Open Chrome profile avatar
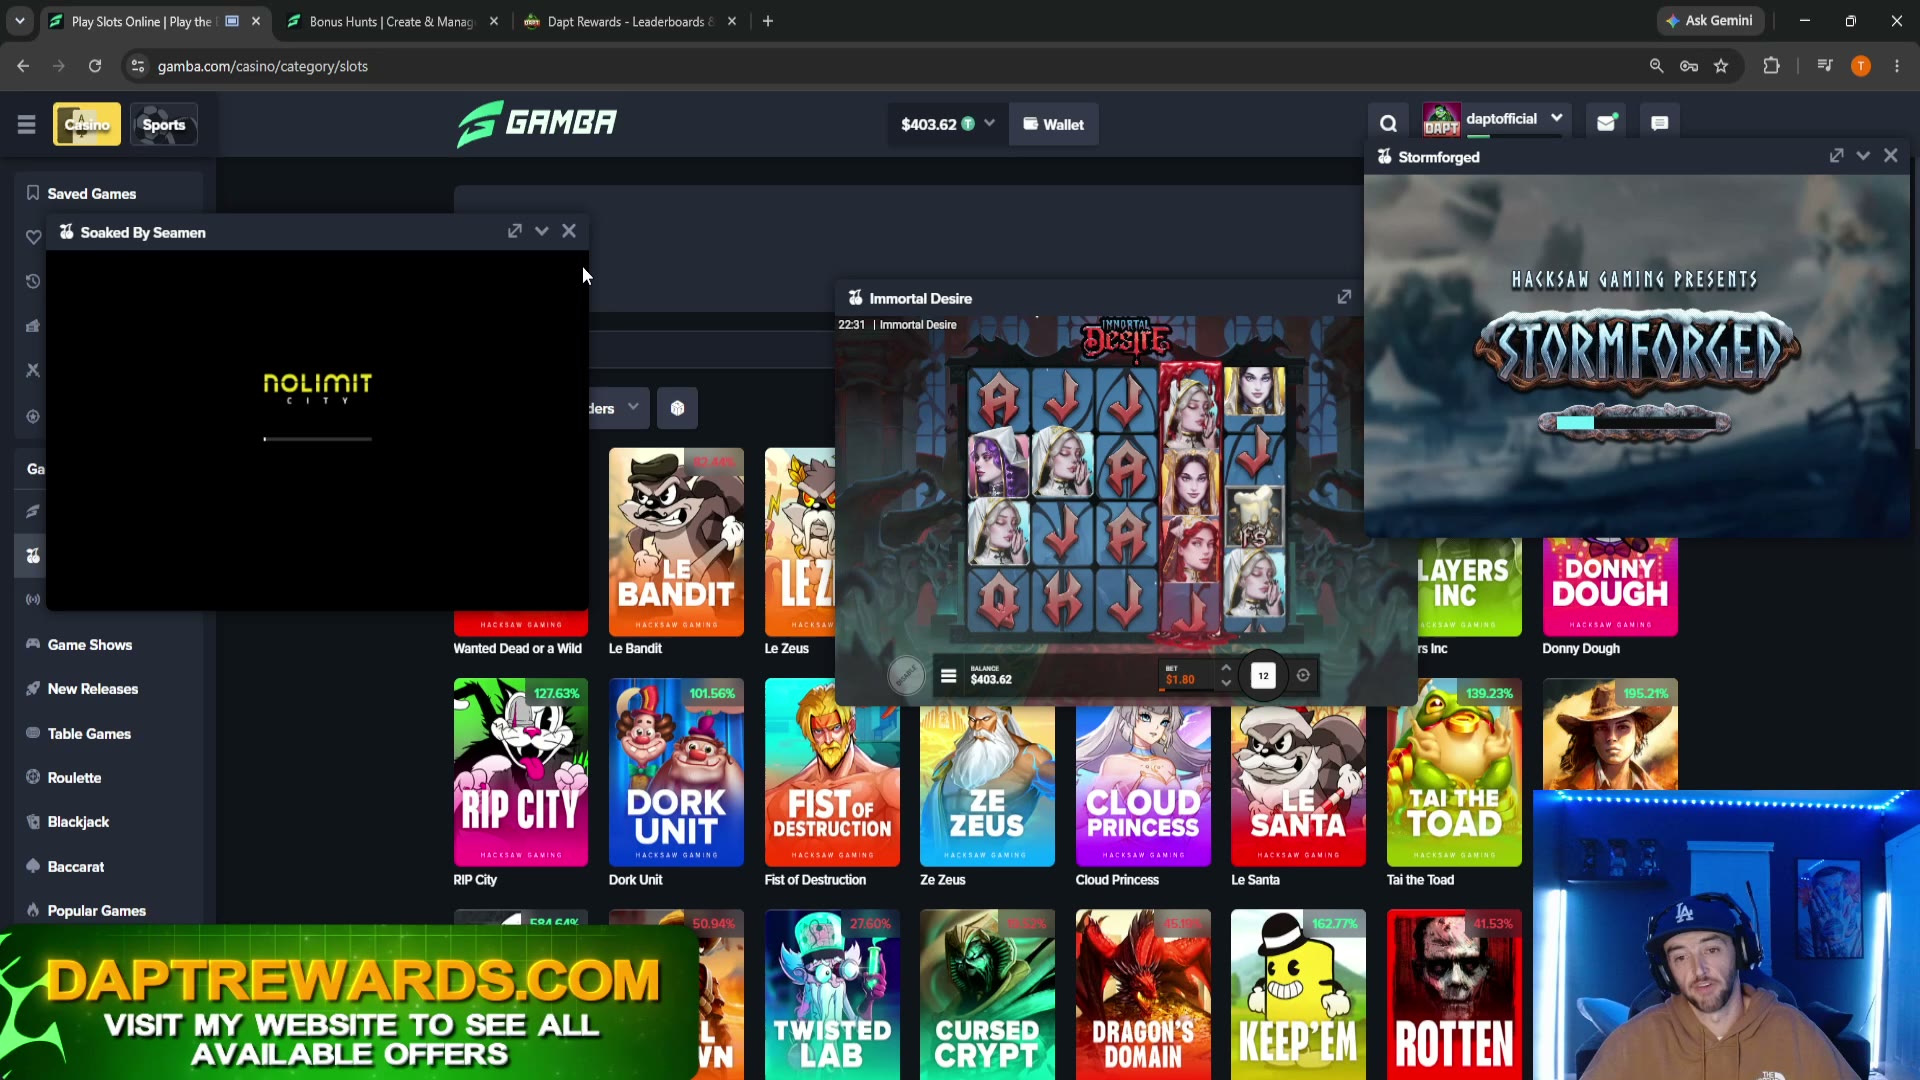Viewport: 1920px width, 1080px height. (1861, 66)
